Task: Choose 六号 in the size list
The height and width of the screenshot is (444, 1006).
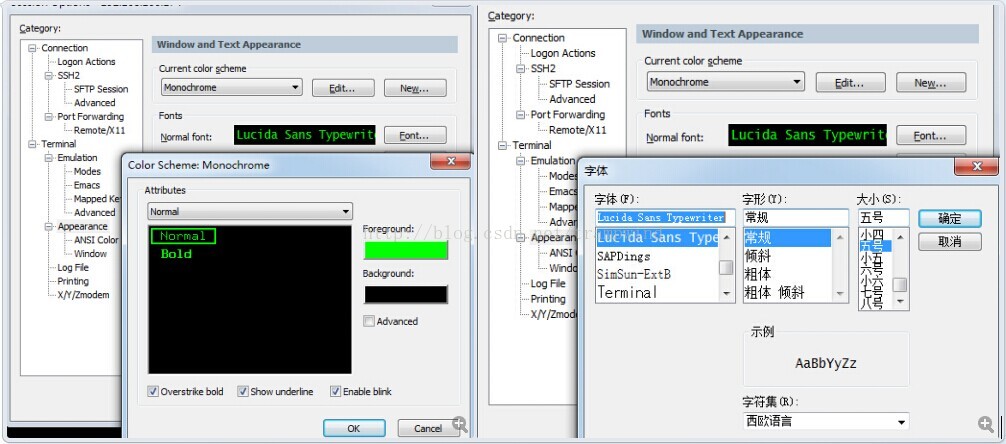Action: 872,269
